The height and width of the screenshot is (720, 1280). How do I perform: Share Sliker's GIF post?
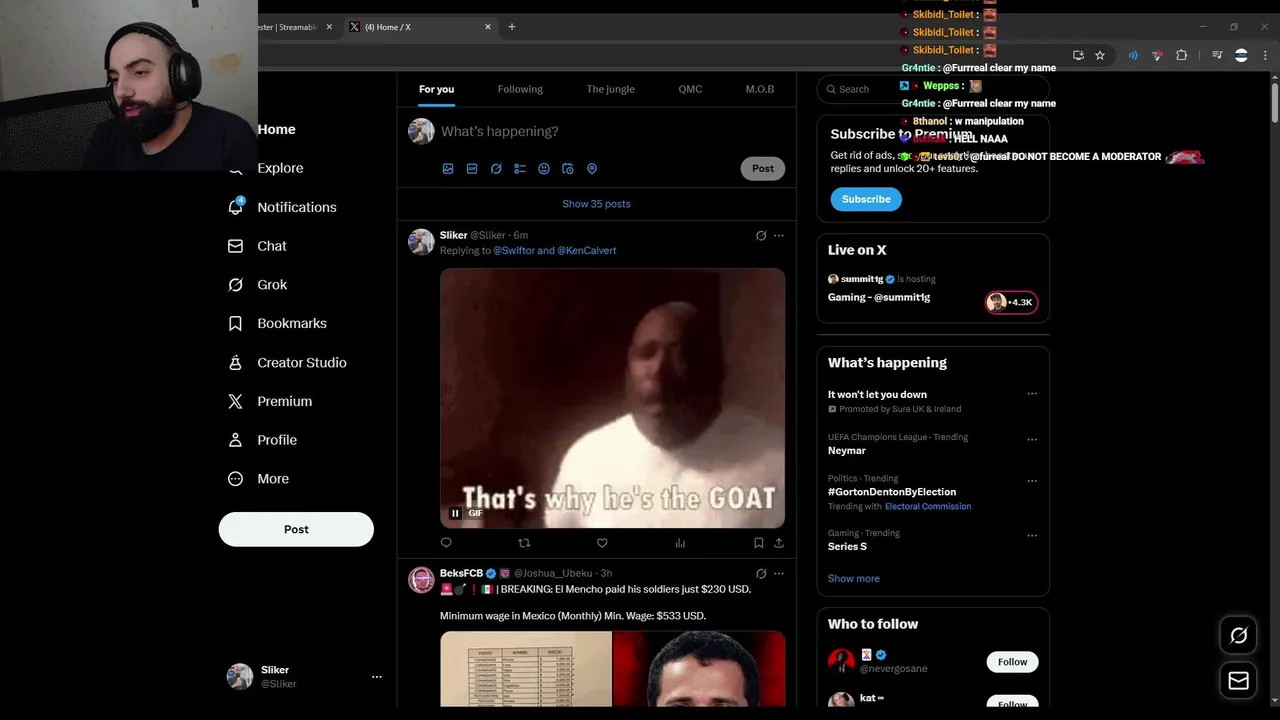pos(779,543)
